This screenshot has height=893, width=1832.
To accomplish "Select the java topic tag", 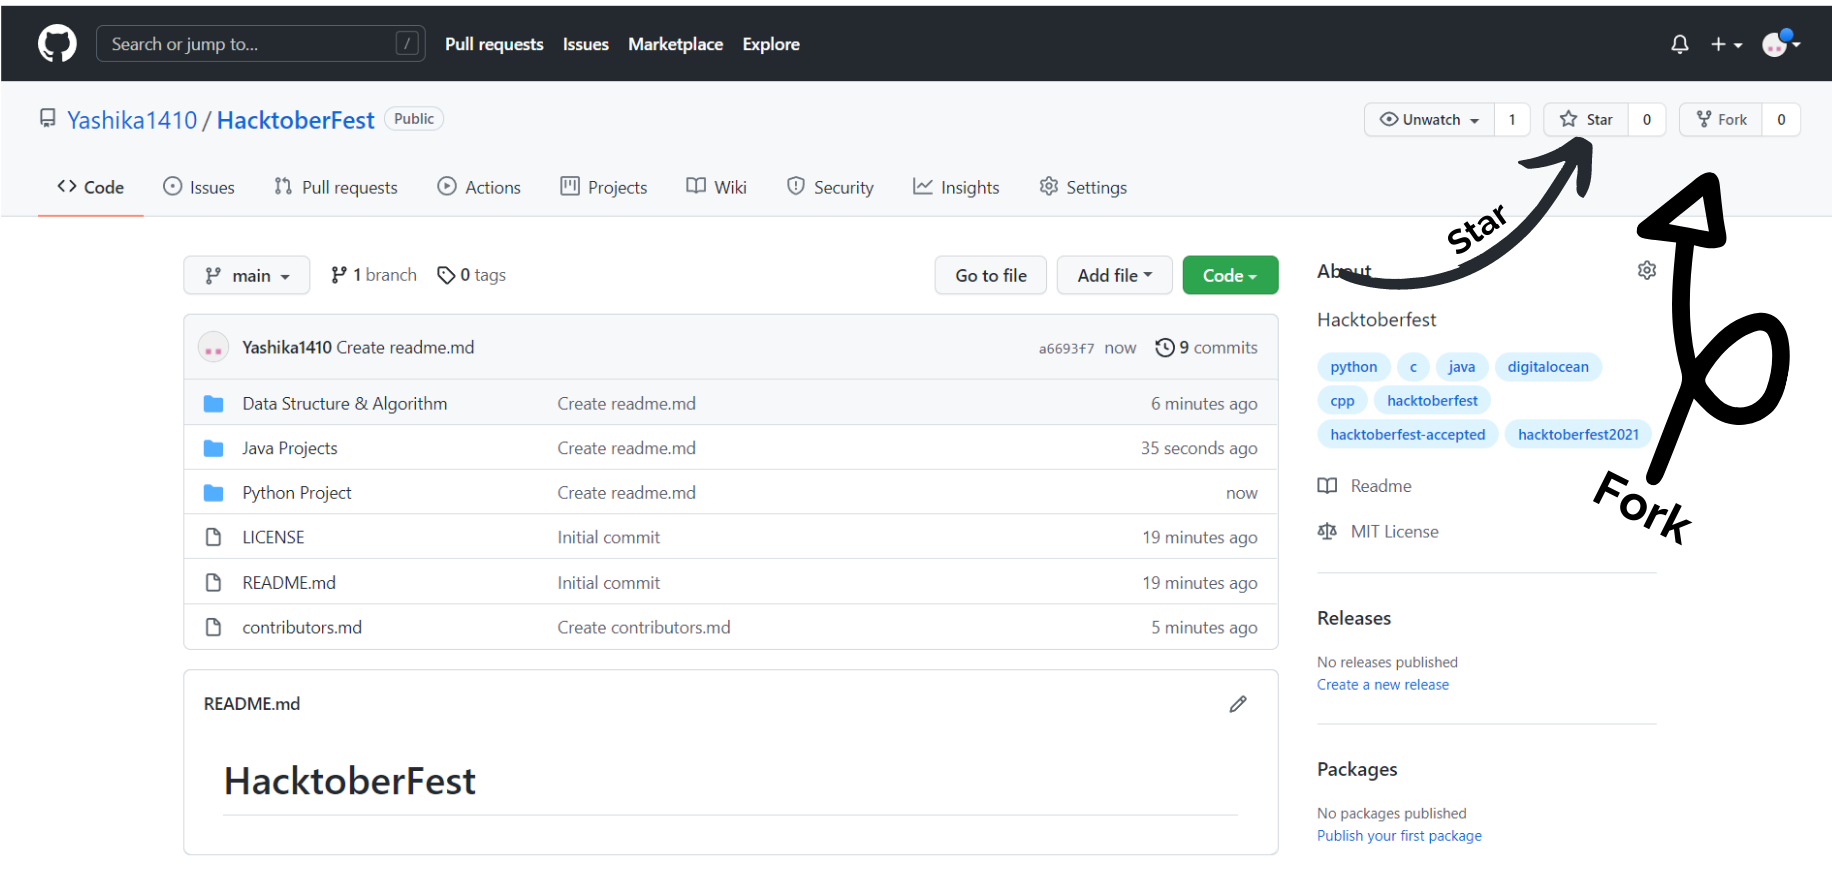I will 1462,367.
